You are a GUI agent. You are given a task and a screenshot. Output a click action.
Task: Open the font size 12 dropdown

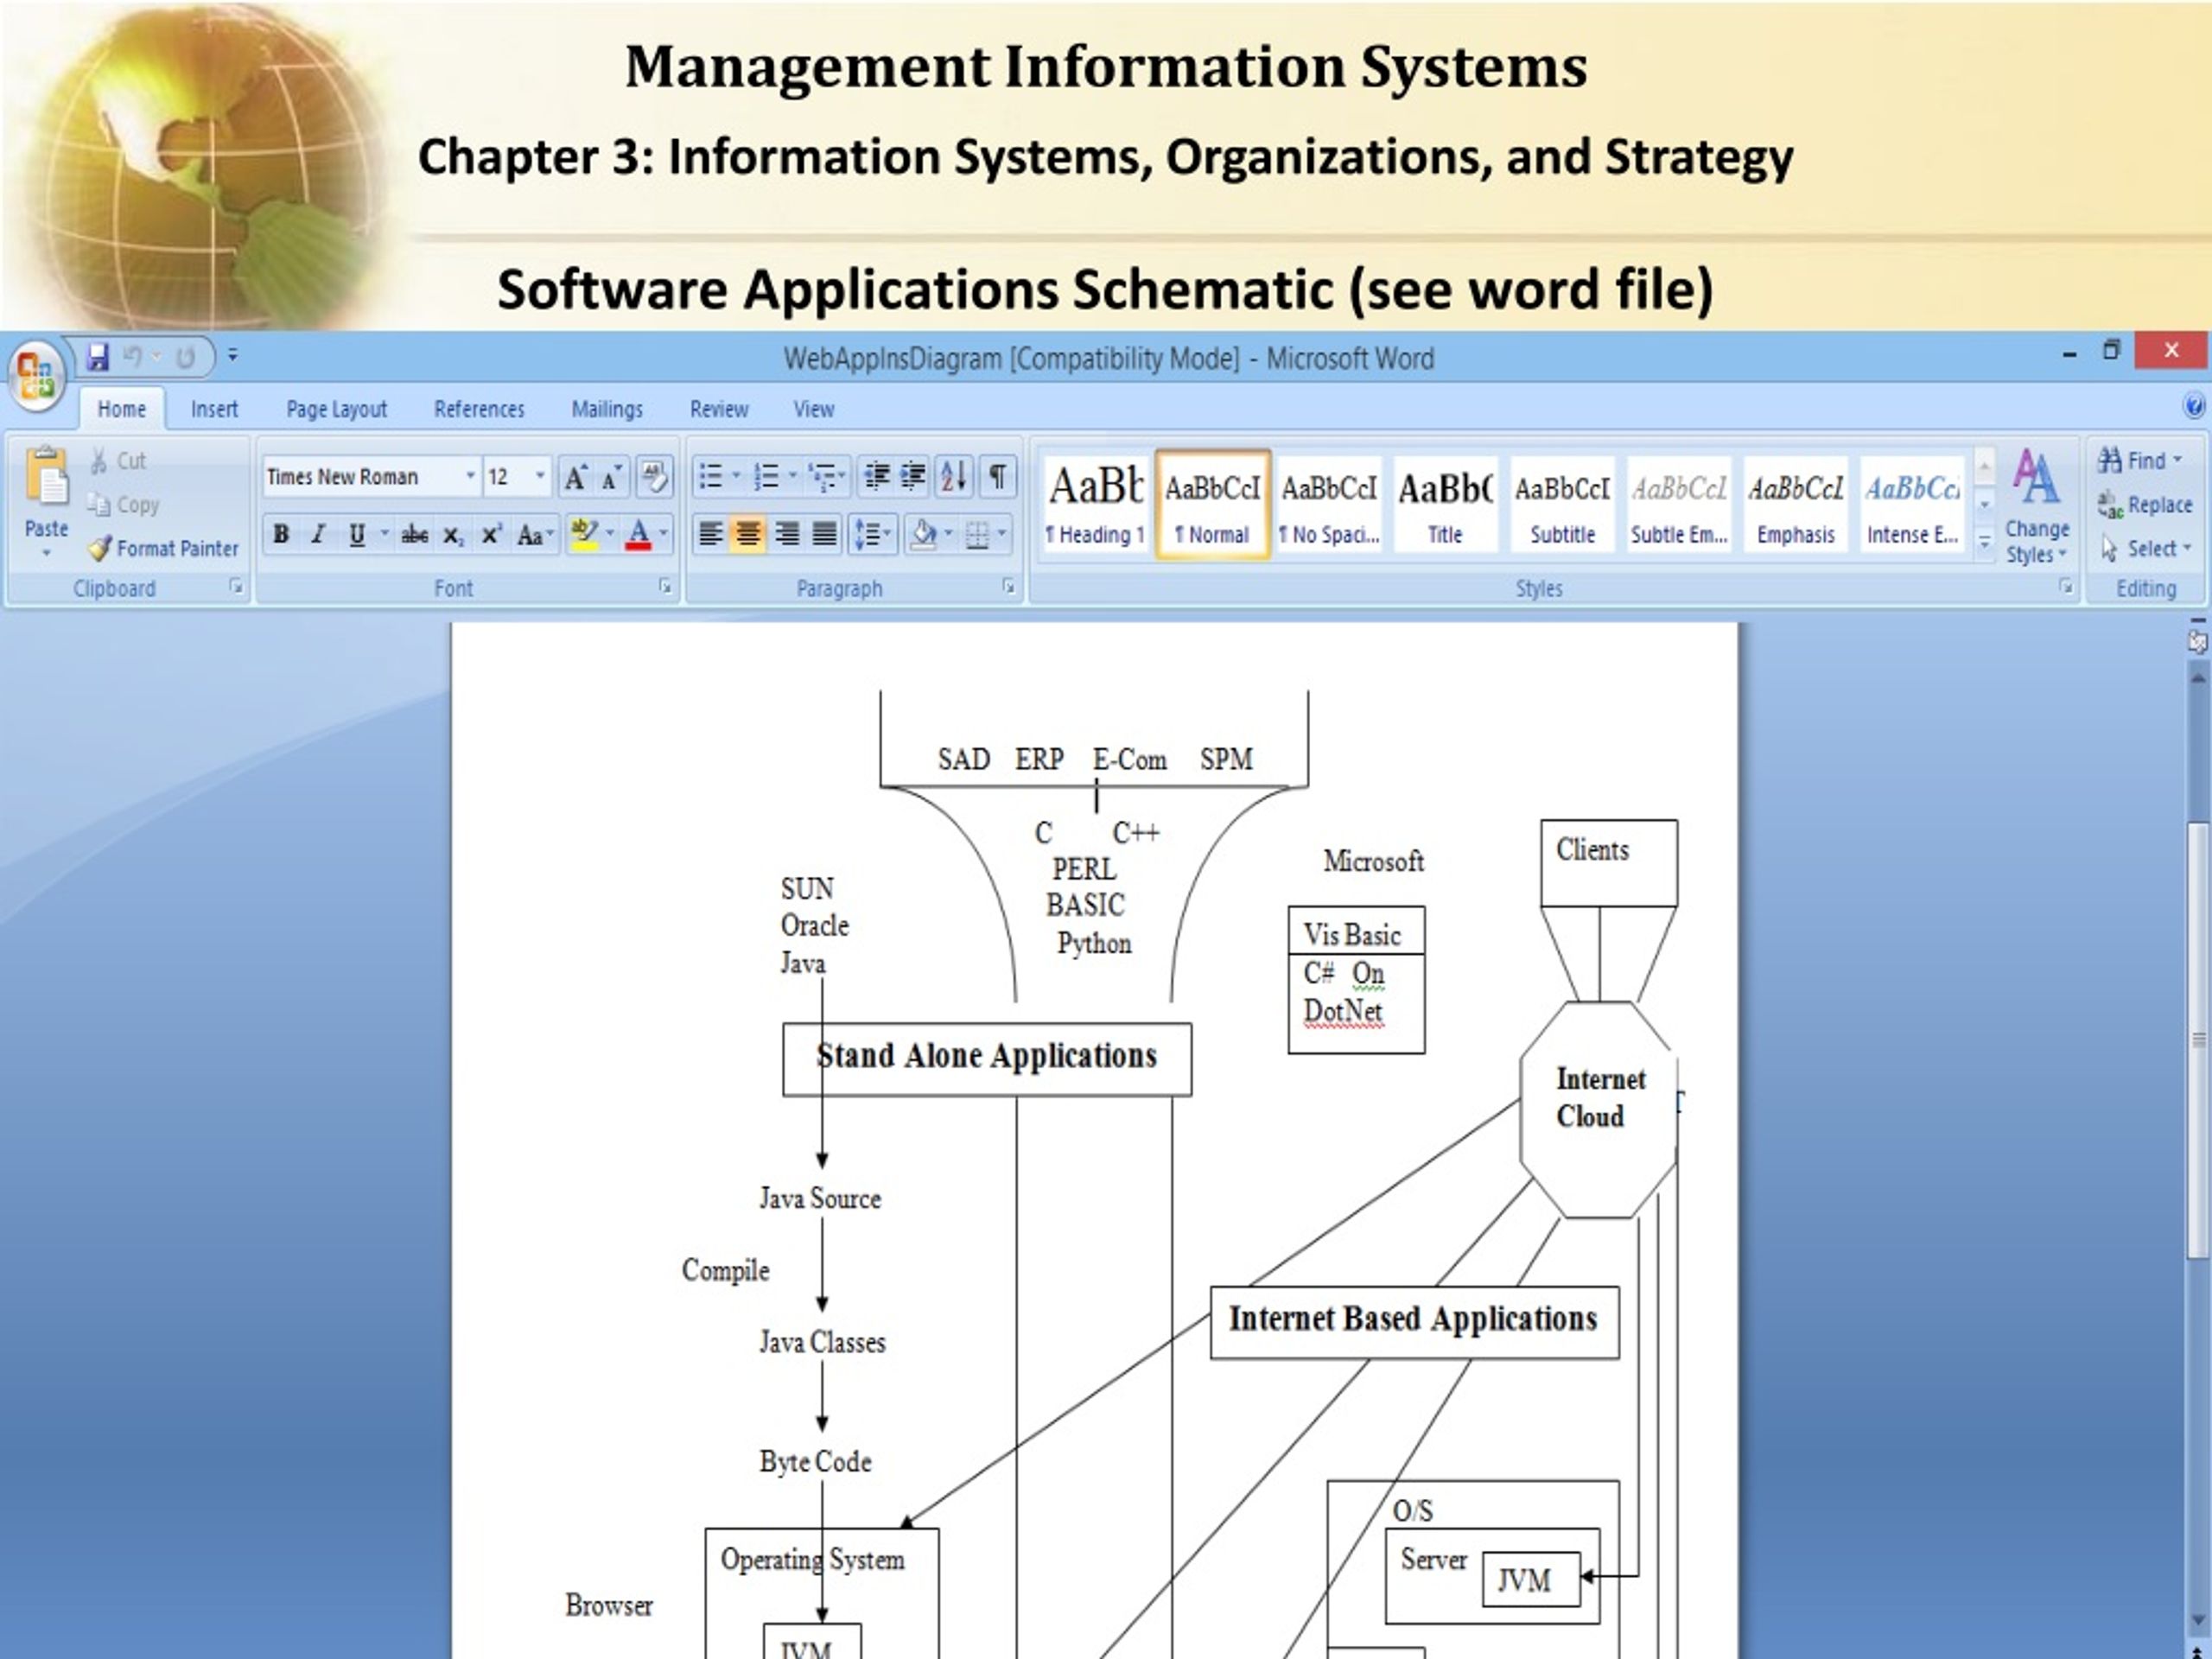point(540,477)
